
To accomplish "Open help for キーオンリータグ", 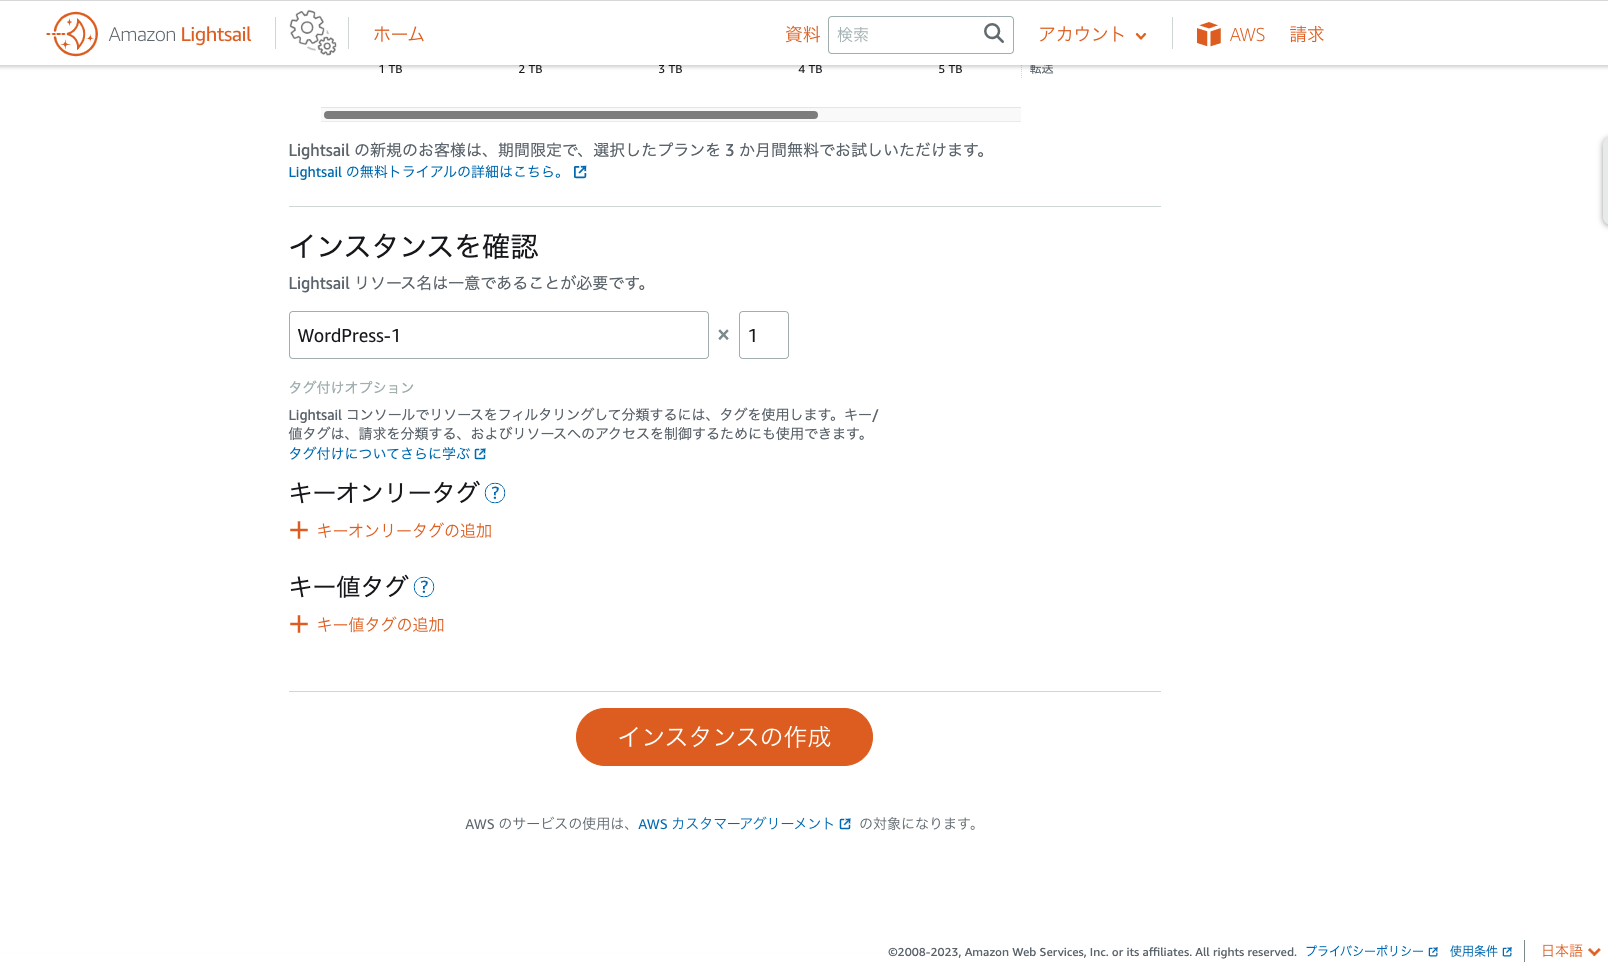I will pos(495,493).
